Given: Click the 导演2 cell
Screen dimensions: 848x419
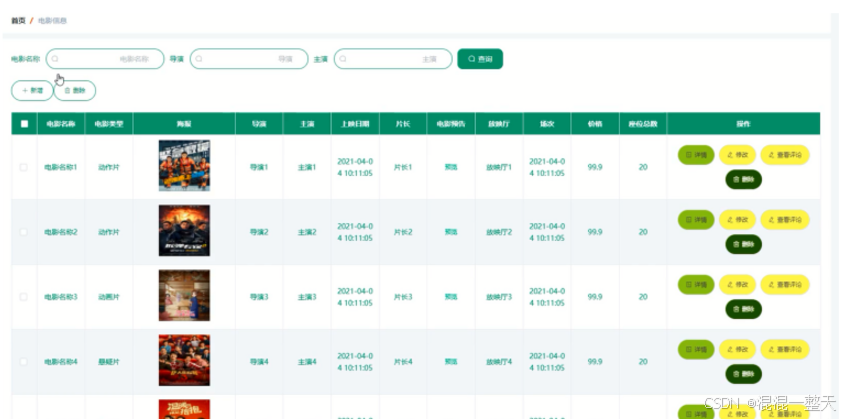Looking at the screenshot, I should [259, 232].
